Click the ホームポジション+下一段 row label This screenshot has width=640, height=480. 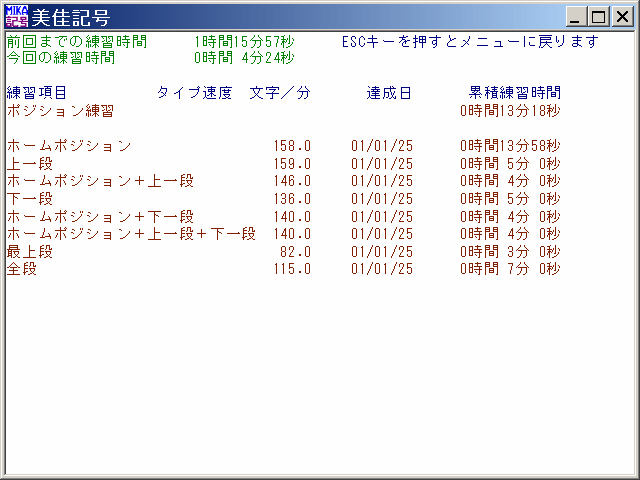[100, 217]
